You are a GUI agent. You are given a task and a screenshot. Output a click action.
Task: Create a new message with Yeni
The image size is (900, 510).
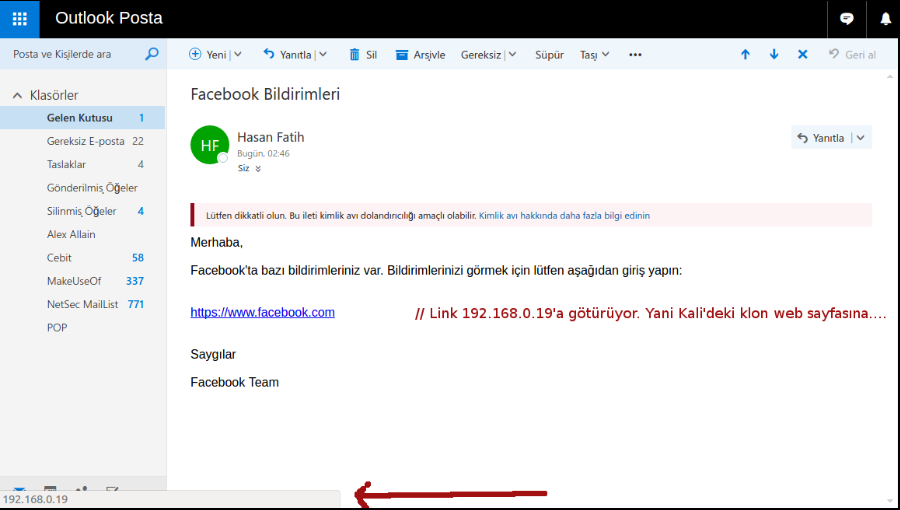pos(208,54)
